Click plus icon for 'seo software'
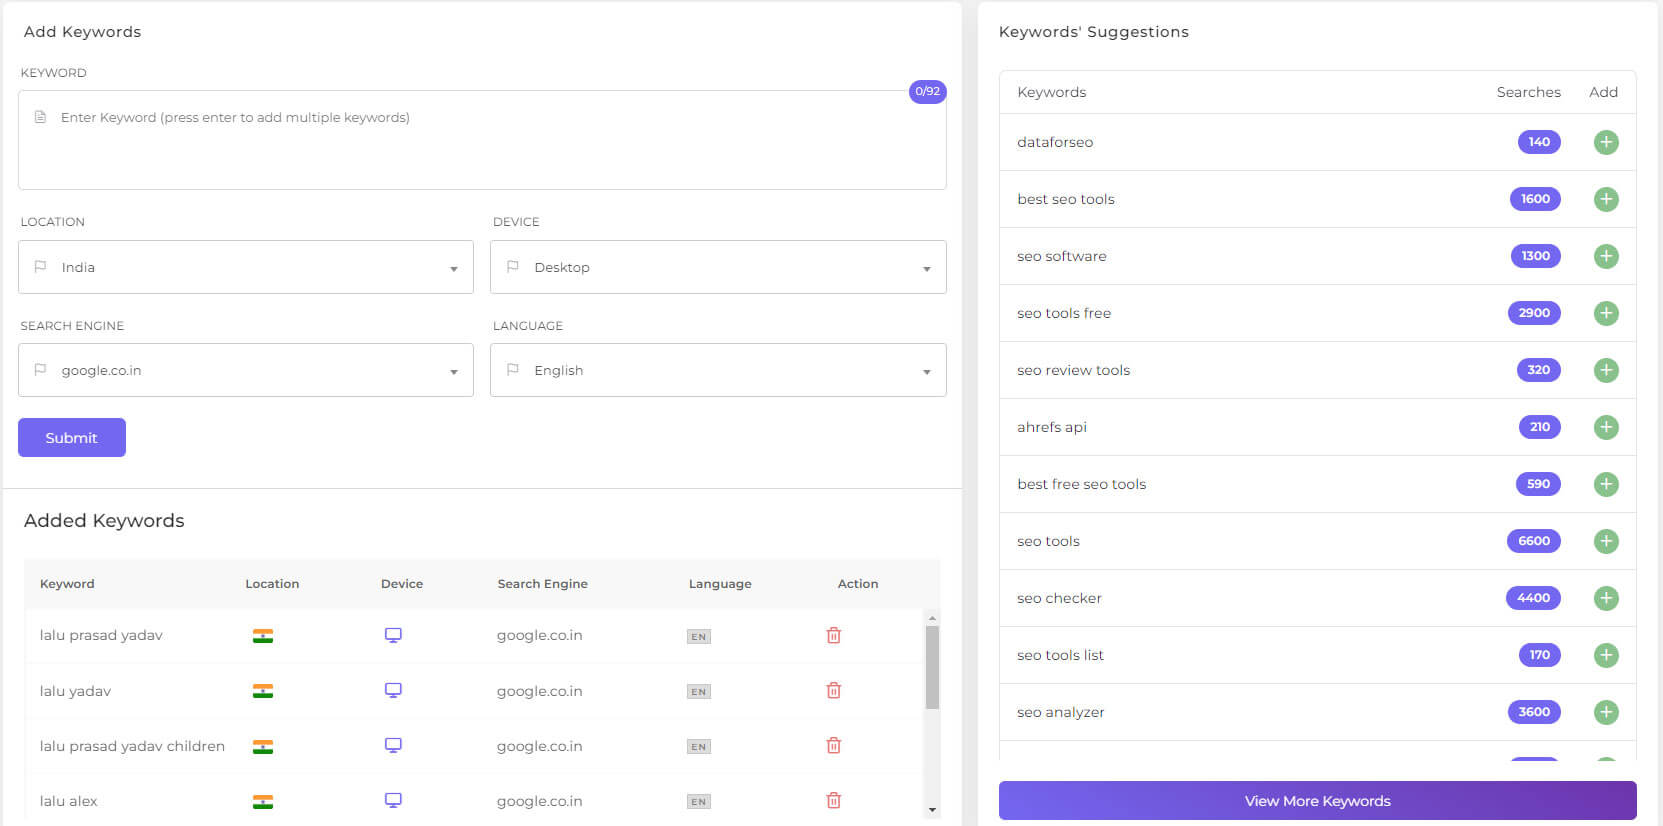Viewport: 1663px width, 826px height. click(1605, 256)
